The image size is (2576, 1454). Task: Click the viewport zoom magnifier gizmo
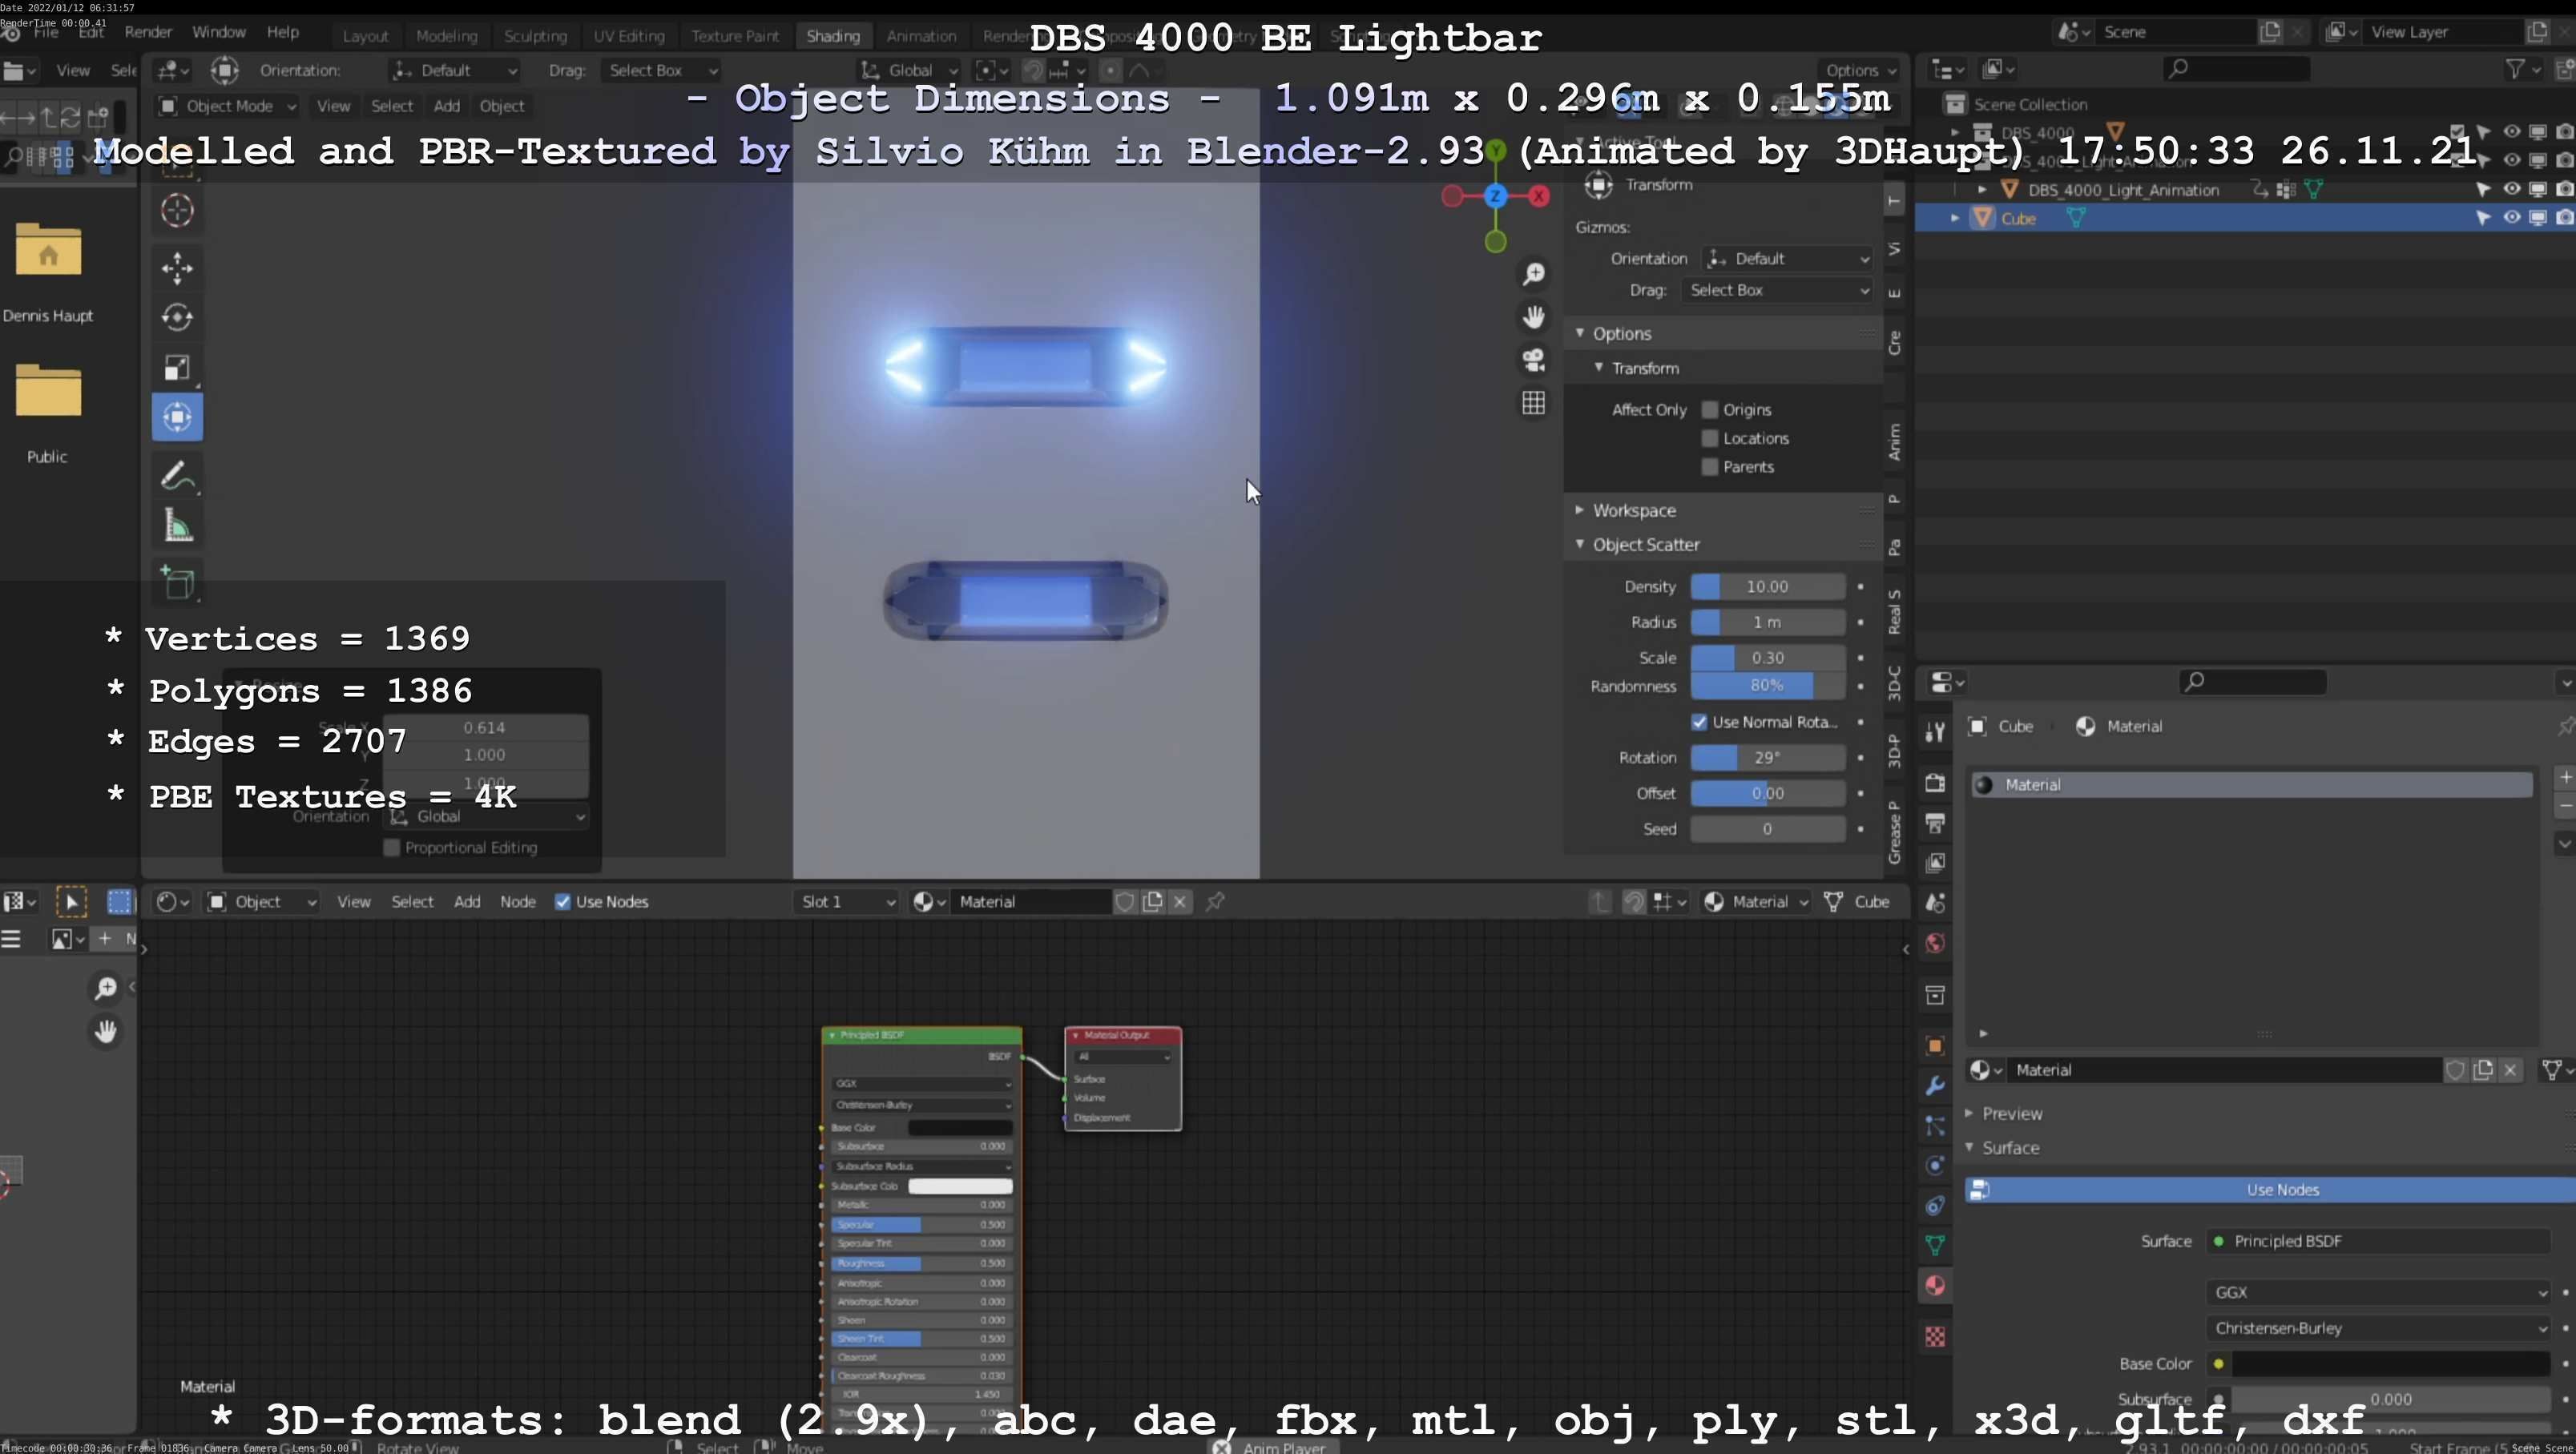coord(1533,274)
